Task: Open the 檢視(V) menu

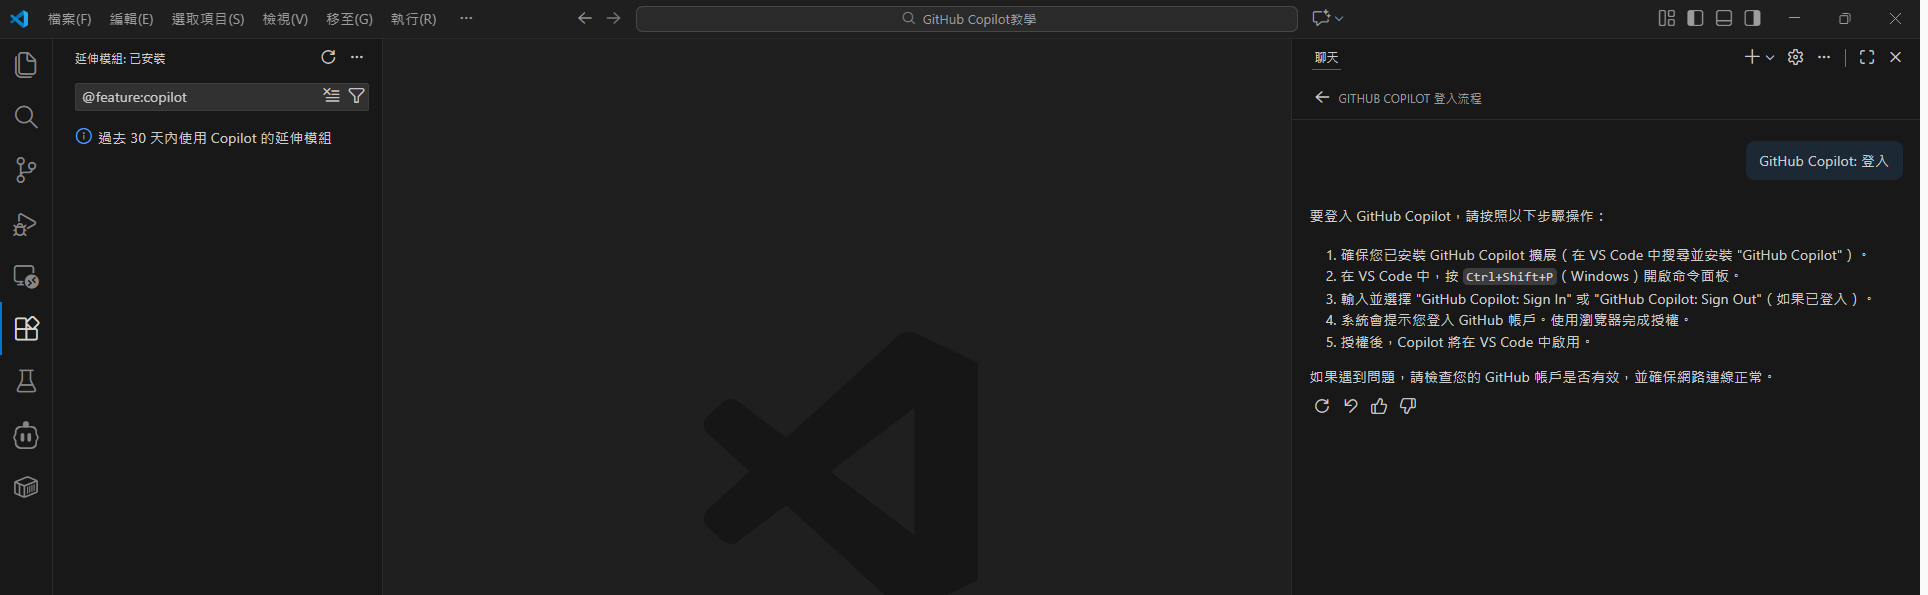Action: [285, 19]
